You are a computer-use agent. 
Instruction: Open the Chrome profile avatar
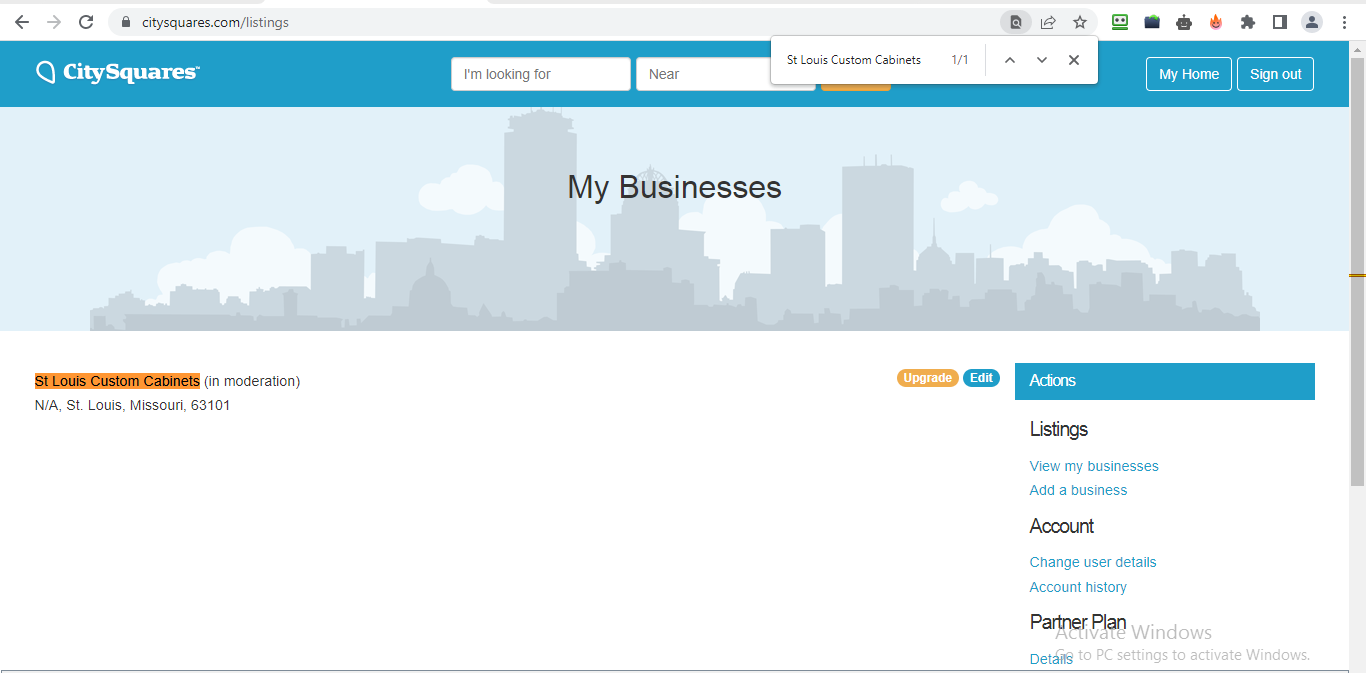coord(1312,22)
